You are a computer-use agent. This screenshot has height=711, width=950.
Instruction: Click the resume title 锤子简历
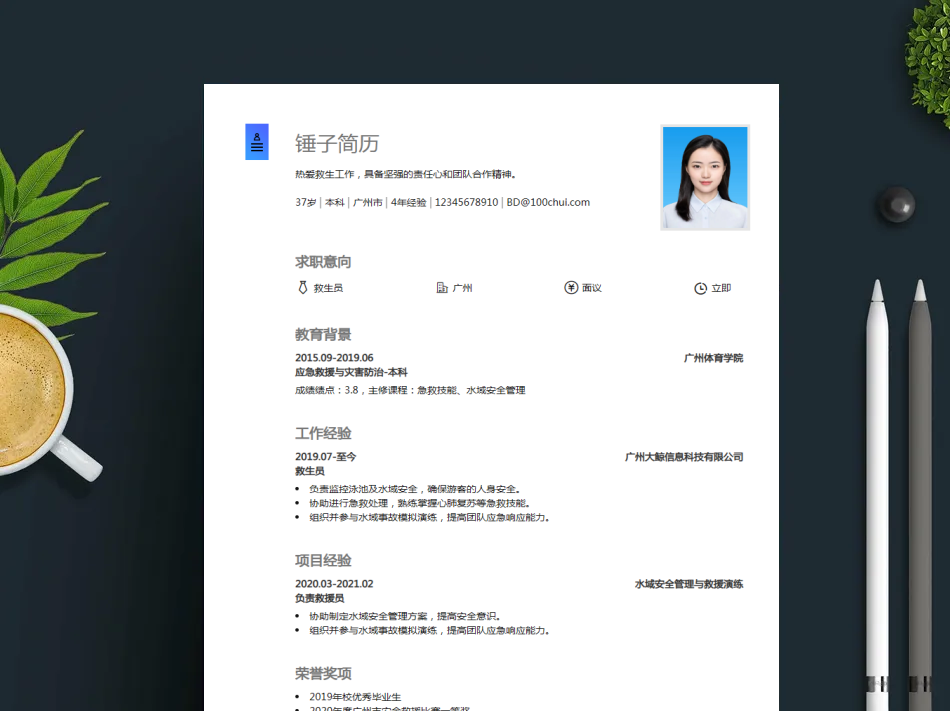pos(337,144)
